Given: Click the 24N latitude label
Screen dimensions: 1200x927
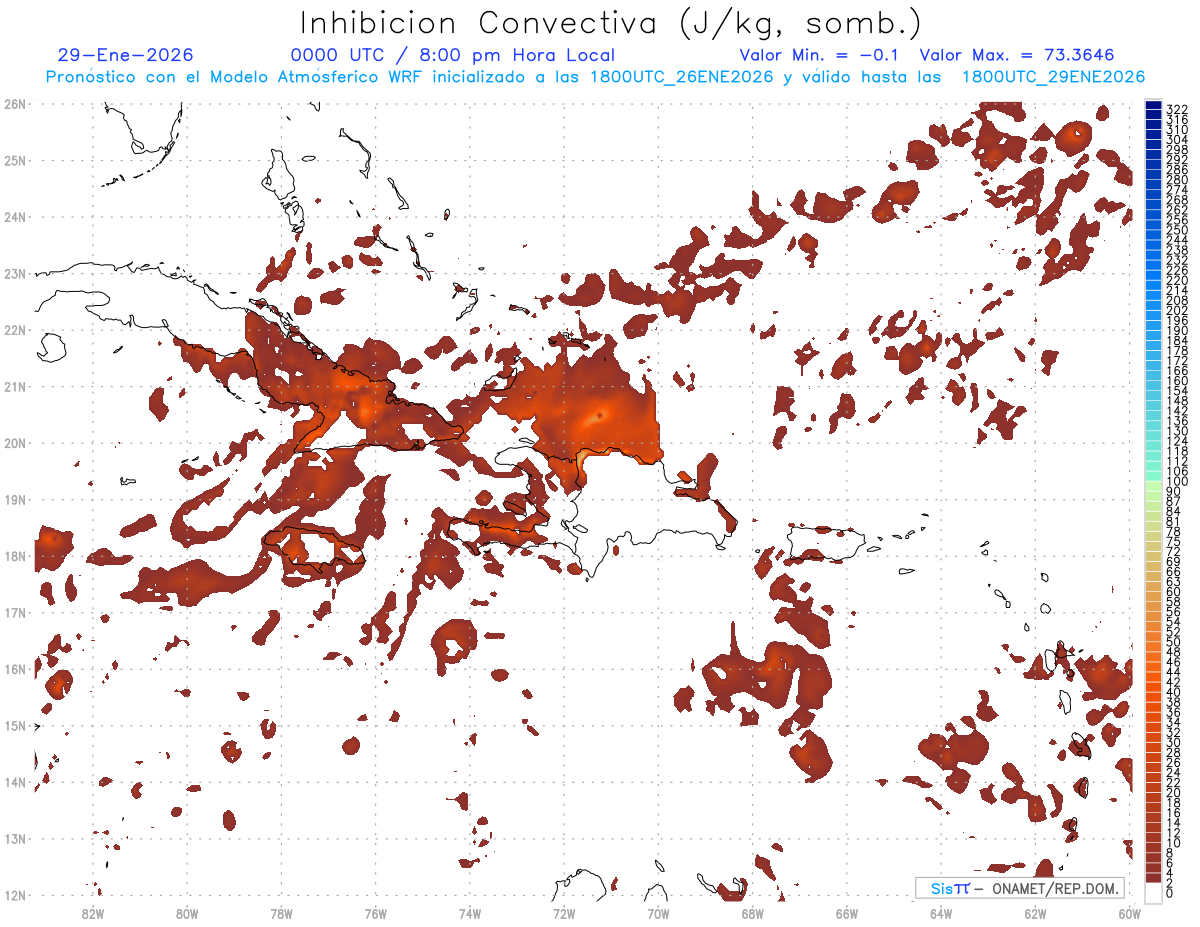Looking at the screenshot, I should point(15,217).
